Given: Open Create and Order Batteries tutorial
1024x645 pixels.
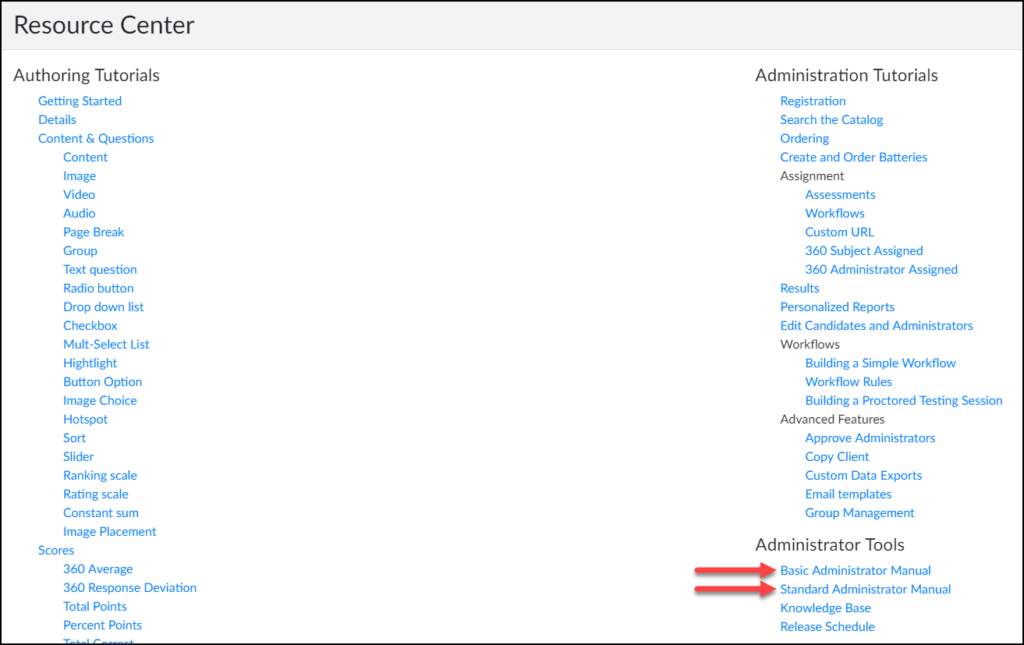Looking at the screenshot, I should point(854,157).
